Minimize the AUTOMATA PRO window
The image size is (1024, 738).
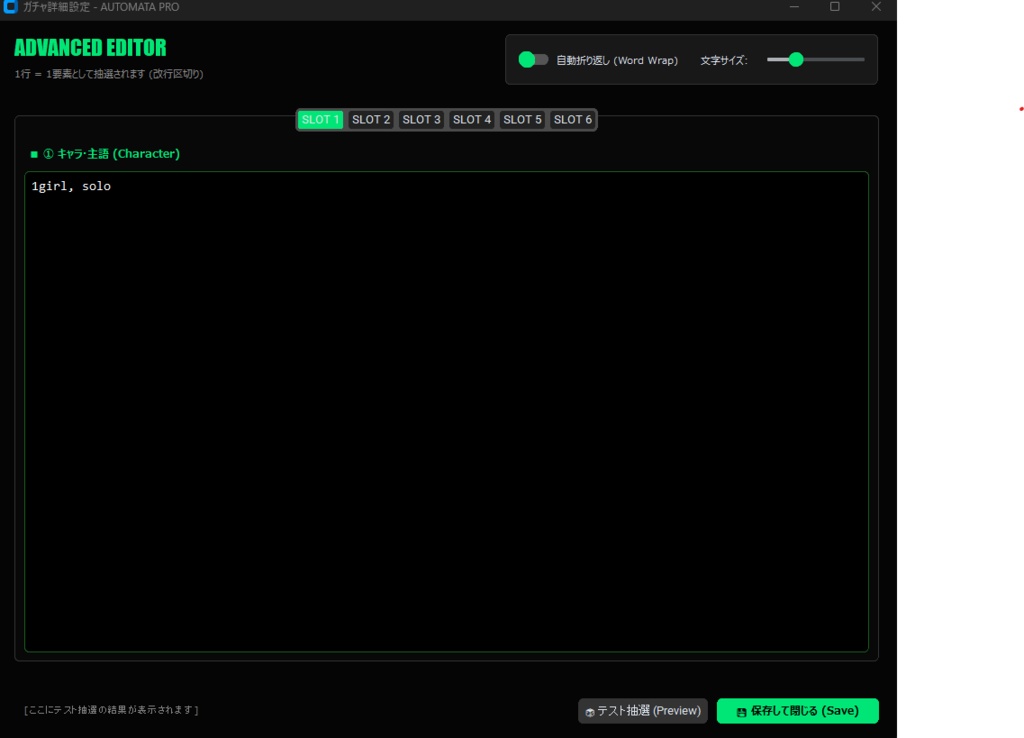point(794,7)
